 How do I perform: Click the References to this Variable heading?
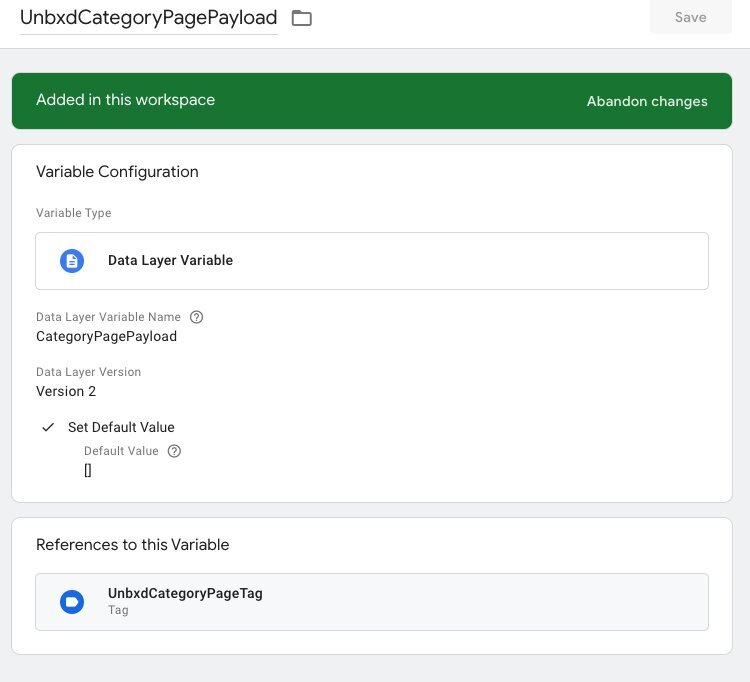(x=132, y=545)
